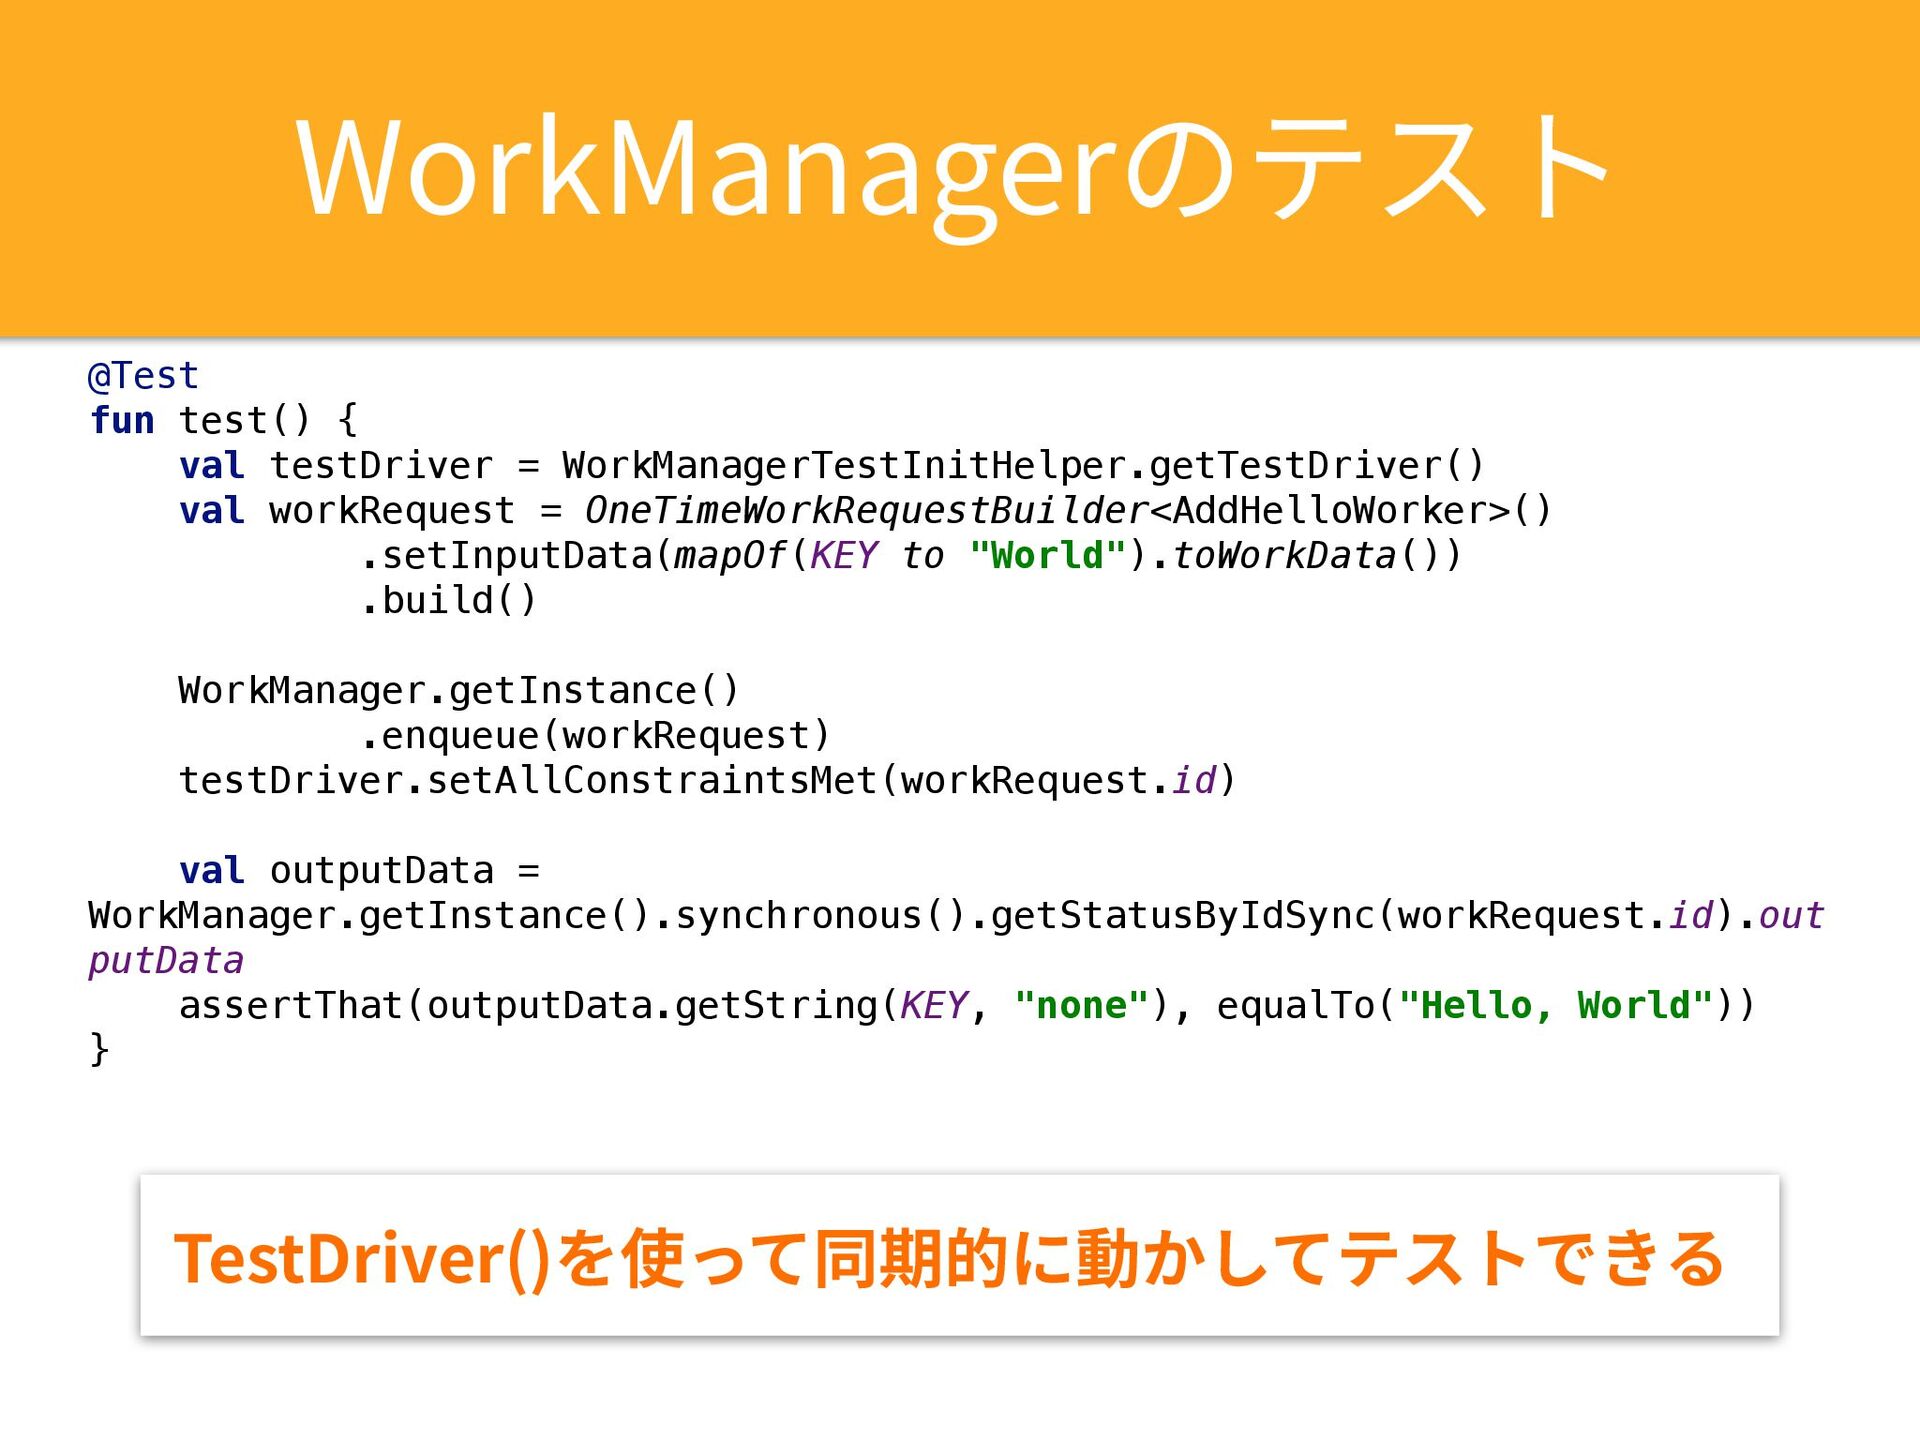Click the first WorkManager.getInstance() line

(458, 691)
